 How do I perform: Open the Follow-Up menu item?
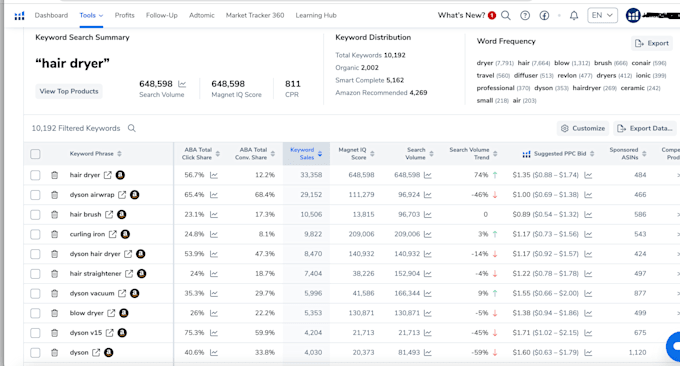point(162,15)
